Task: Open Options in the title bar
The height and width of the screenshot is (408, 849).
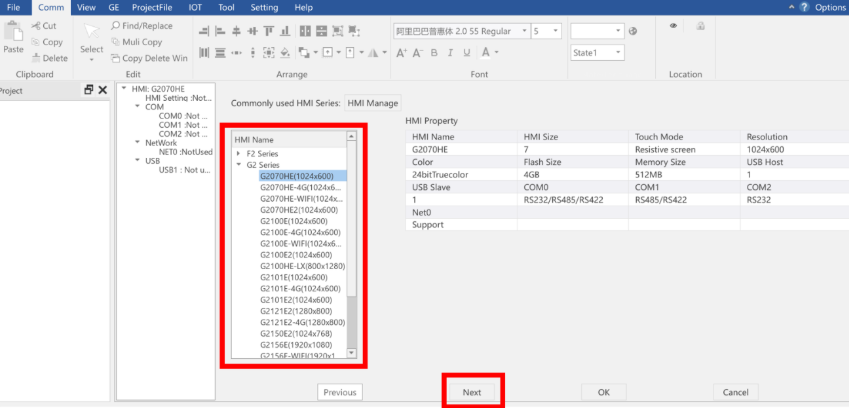Action: coord(830,8)
